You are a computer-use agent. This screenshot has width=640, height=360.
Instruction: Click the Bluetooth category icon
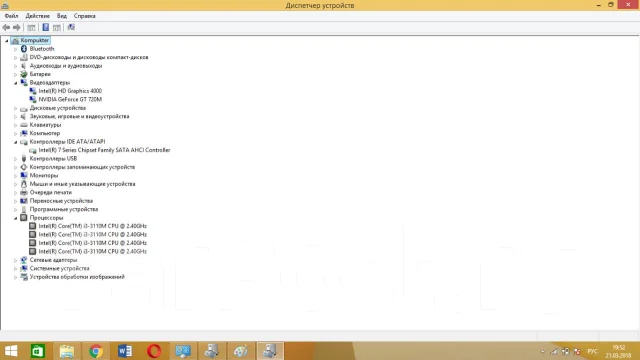24,49
